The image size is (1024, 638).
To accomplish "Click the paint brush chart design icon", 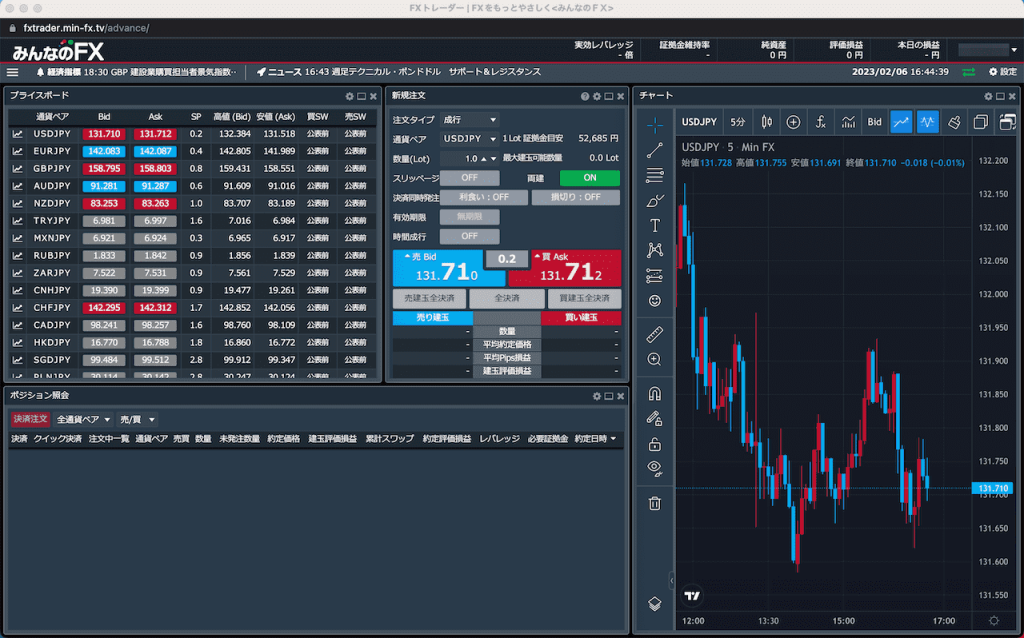I will pos(954,122).
